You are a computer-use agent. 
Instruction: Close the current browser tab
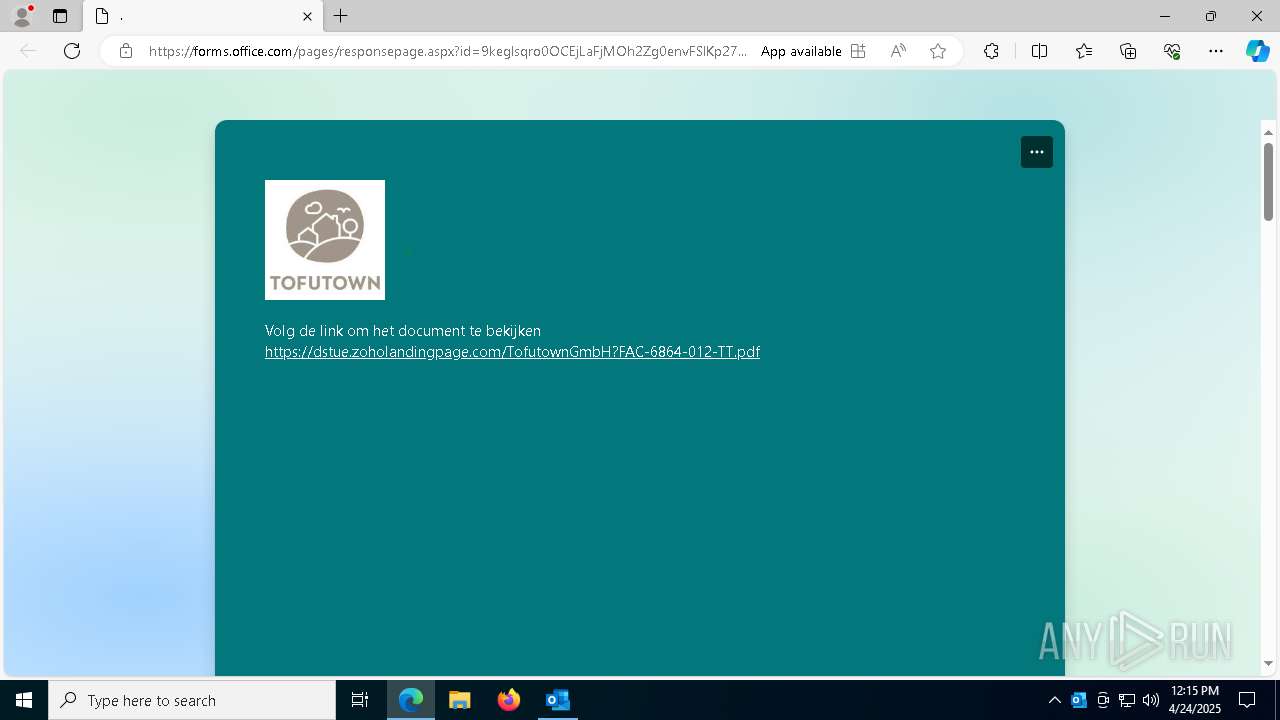click(x=307, y=16)
